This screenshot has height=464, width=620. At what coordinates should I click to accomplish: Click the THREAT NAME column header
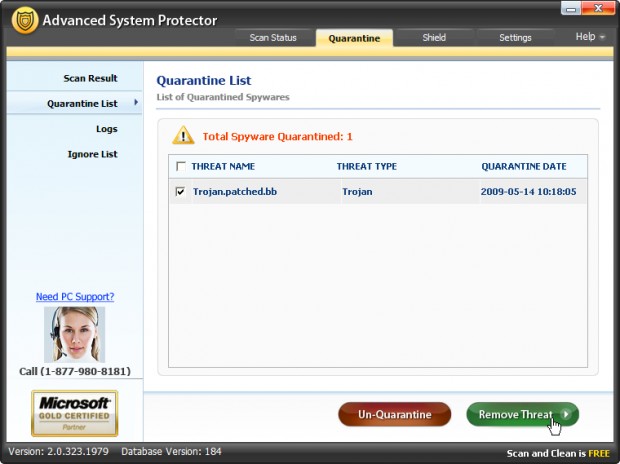pyautogui.click(x=223, y=167)
